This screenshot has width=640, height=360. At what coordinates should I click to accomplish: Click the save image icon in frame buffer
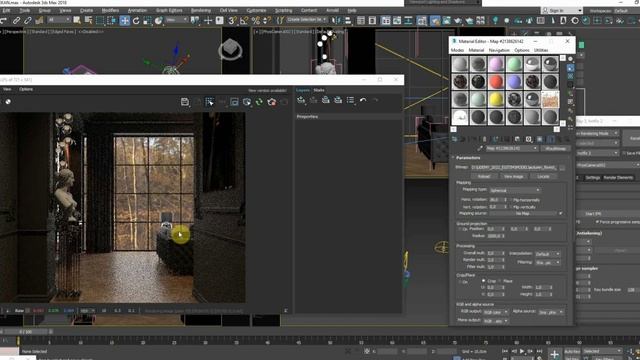pyautogui.click(x=184, y=102)
